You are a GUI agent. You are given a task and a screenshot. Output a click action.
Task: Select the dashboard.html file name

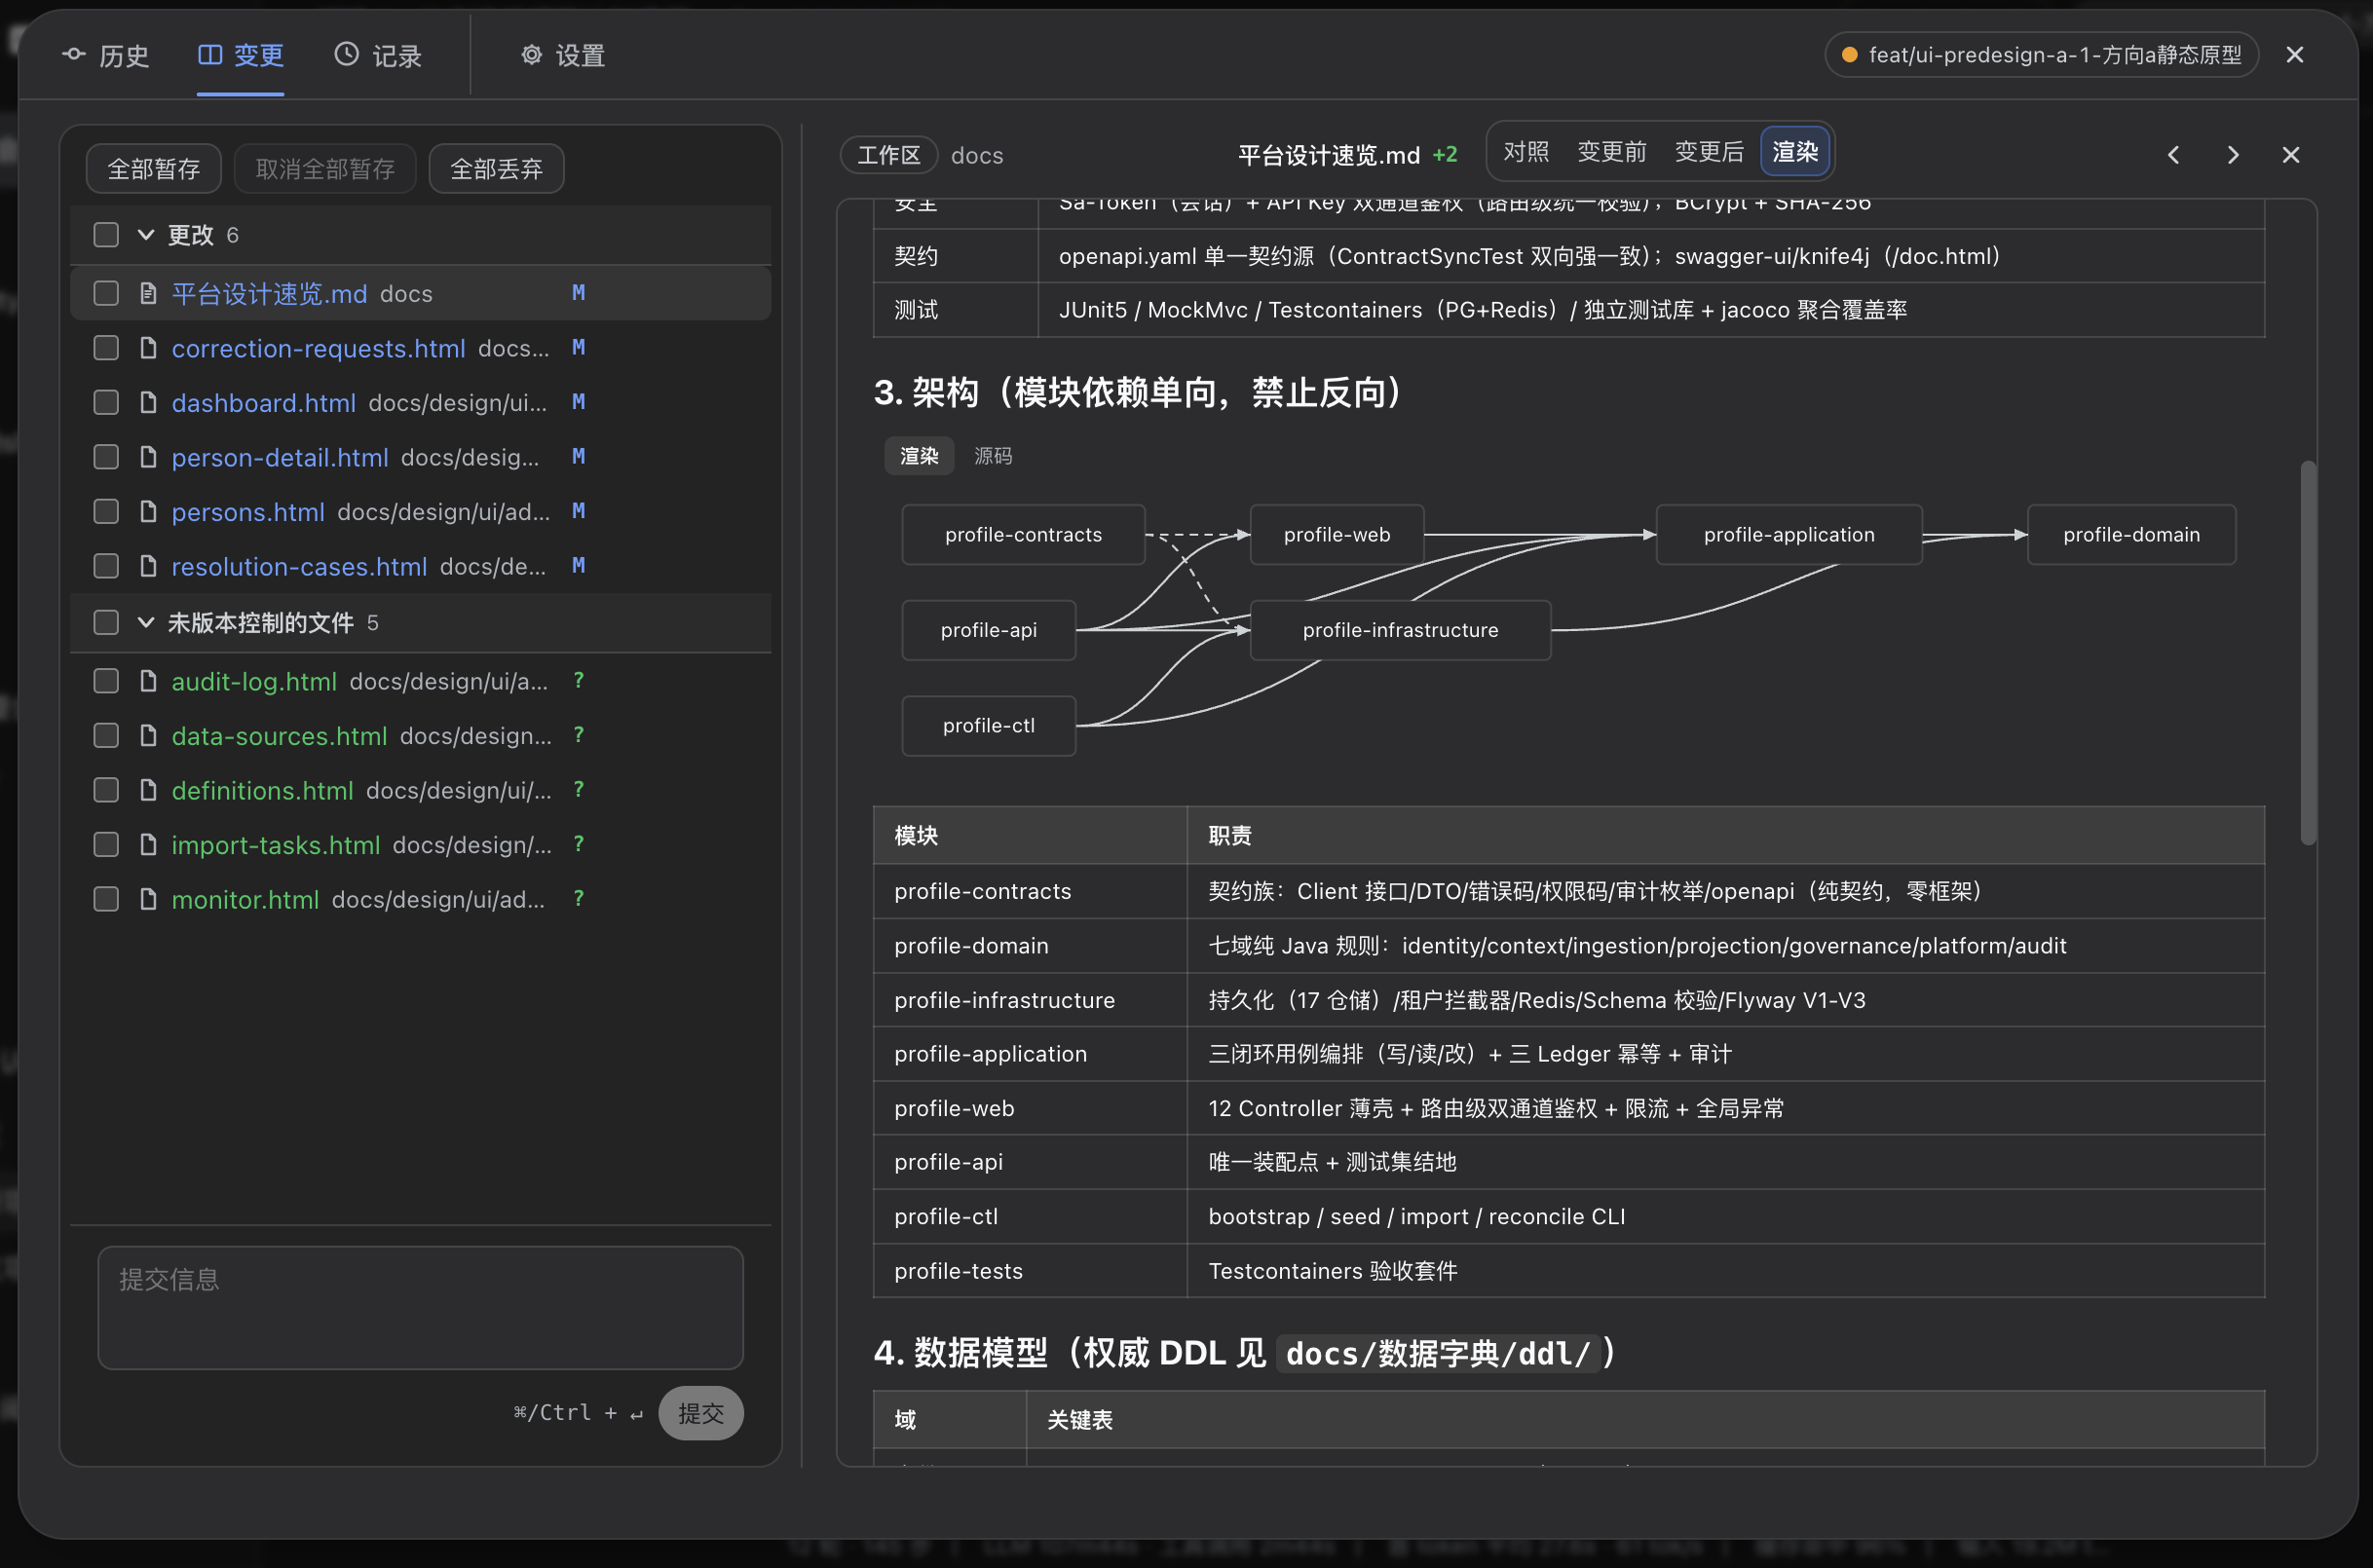(x=263, y=402)
